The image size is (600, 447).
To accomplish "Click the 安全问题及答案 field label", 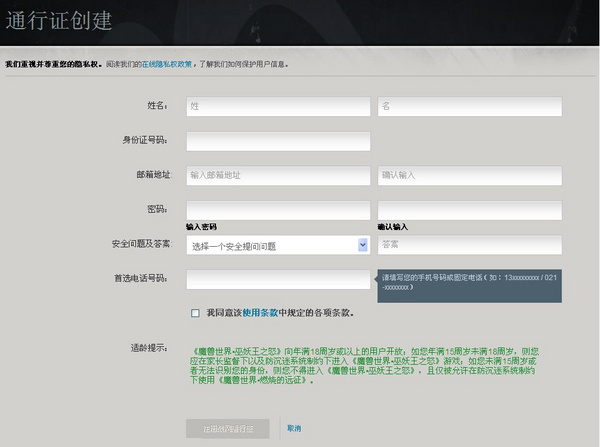I will coord(141,244).
